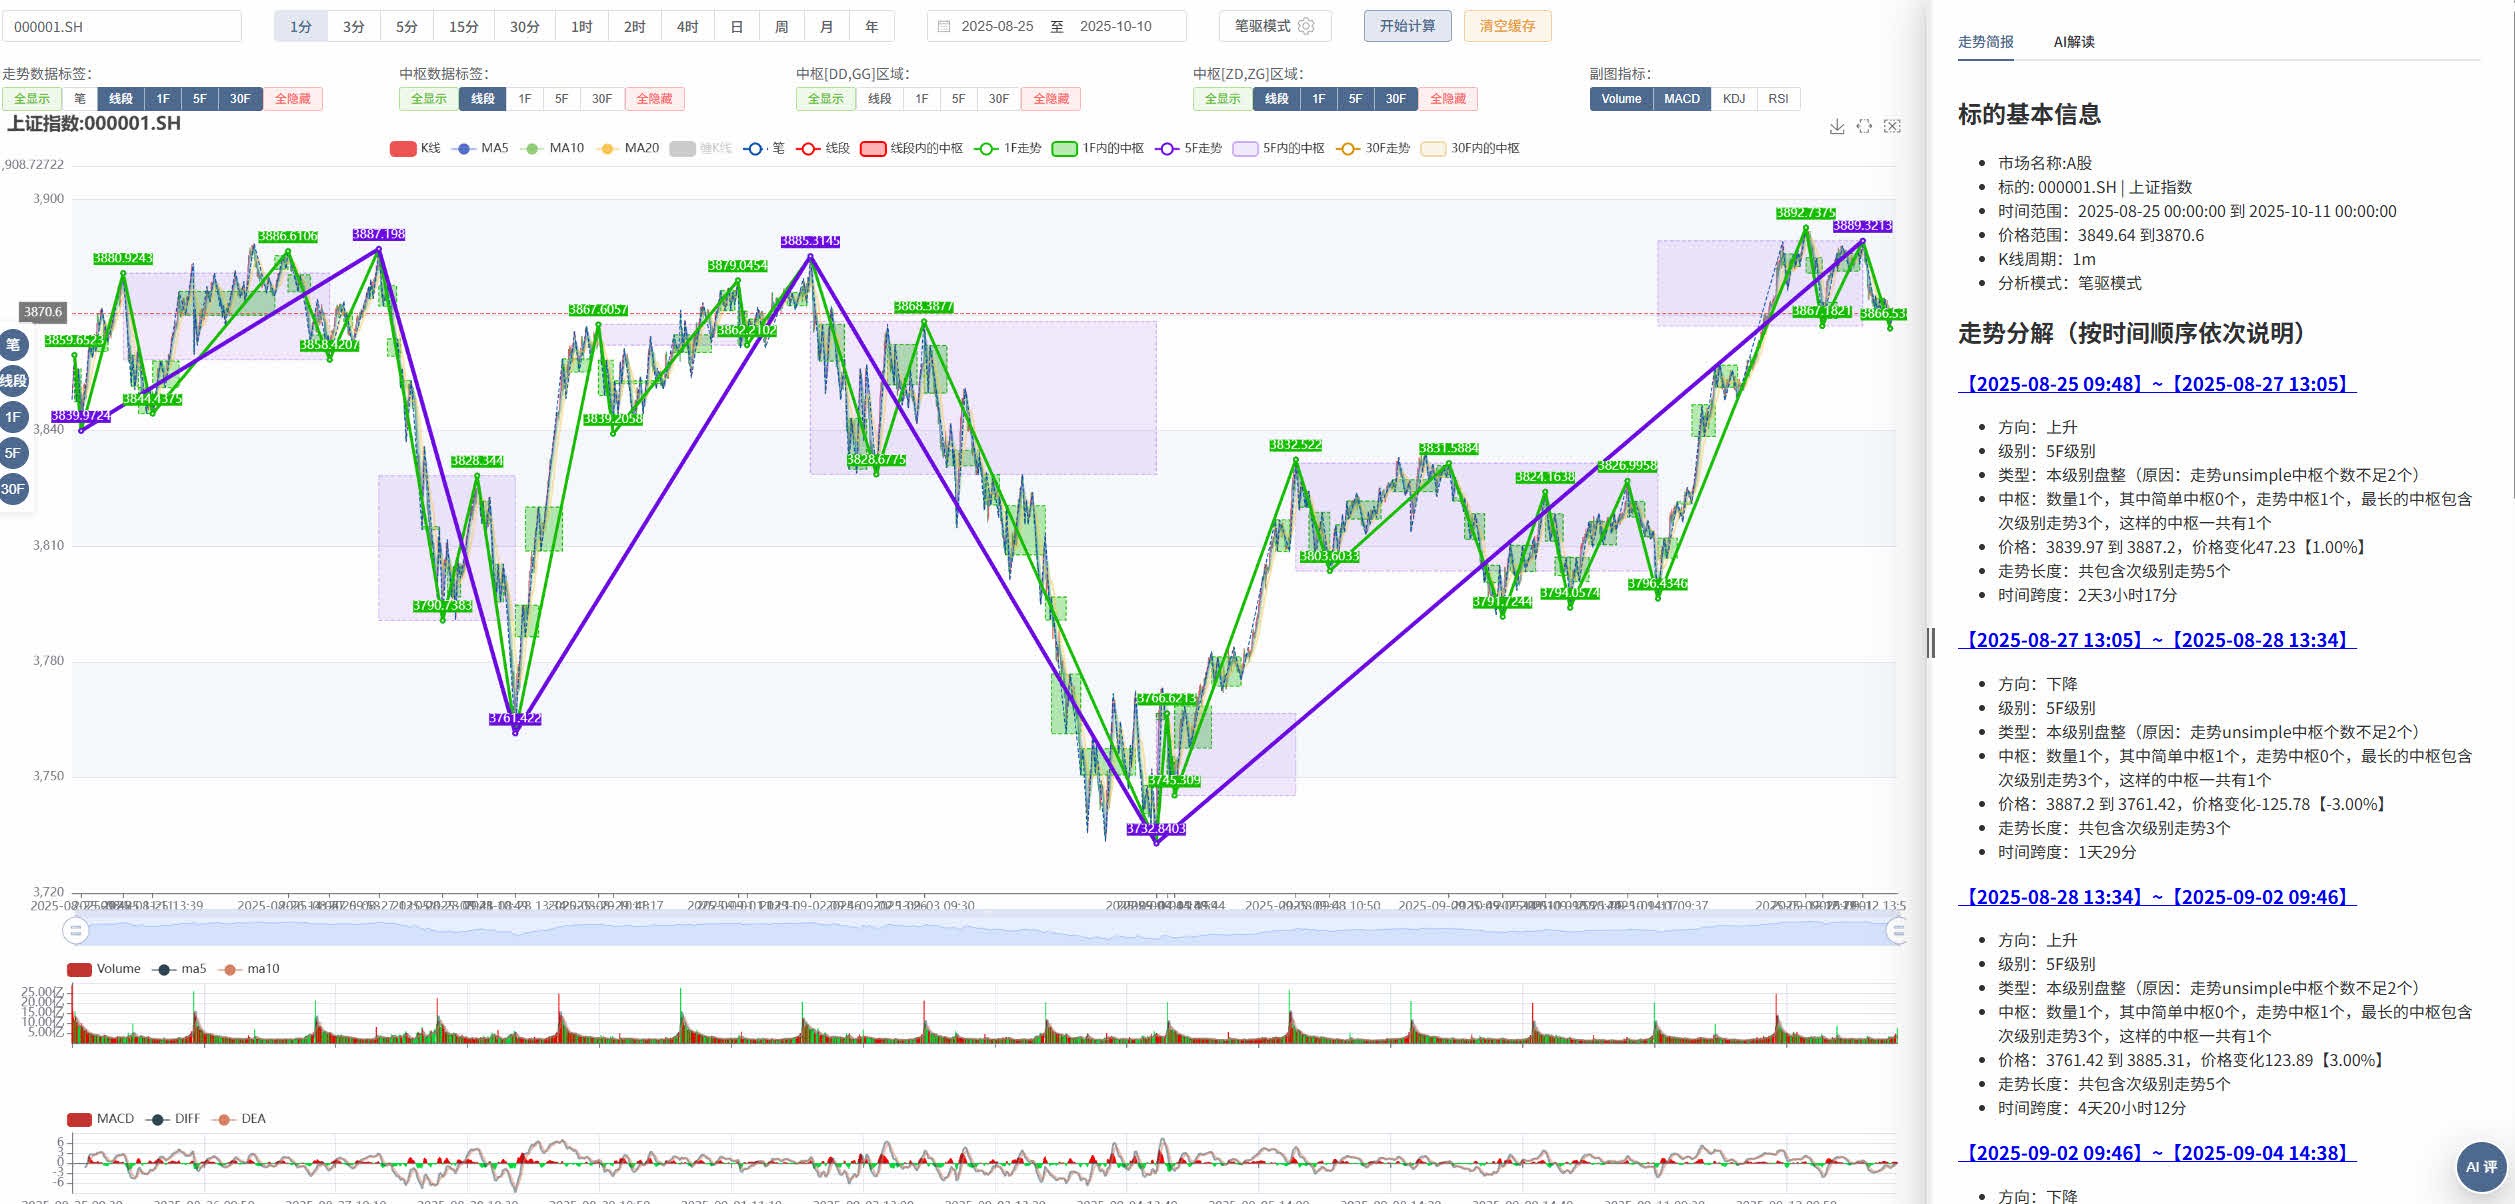Click the area zoom selection icon
The height and width of the screenshot is (1204, 2515).
(x=1864, y=126)
